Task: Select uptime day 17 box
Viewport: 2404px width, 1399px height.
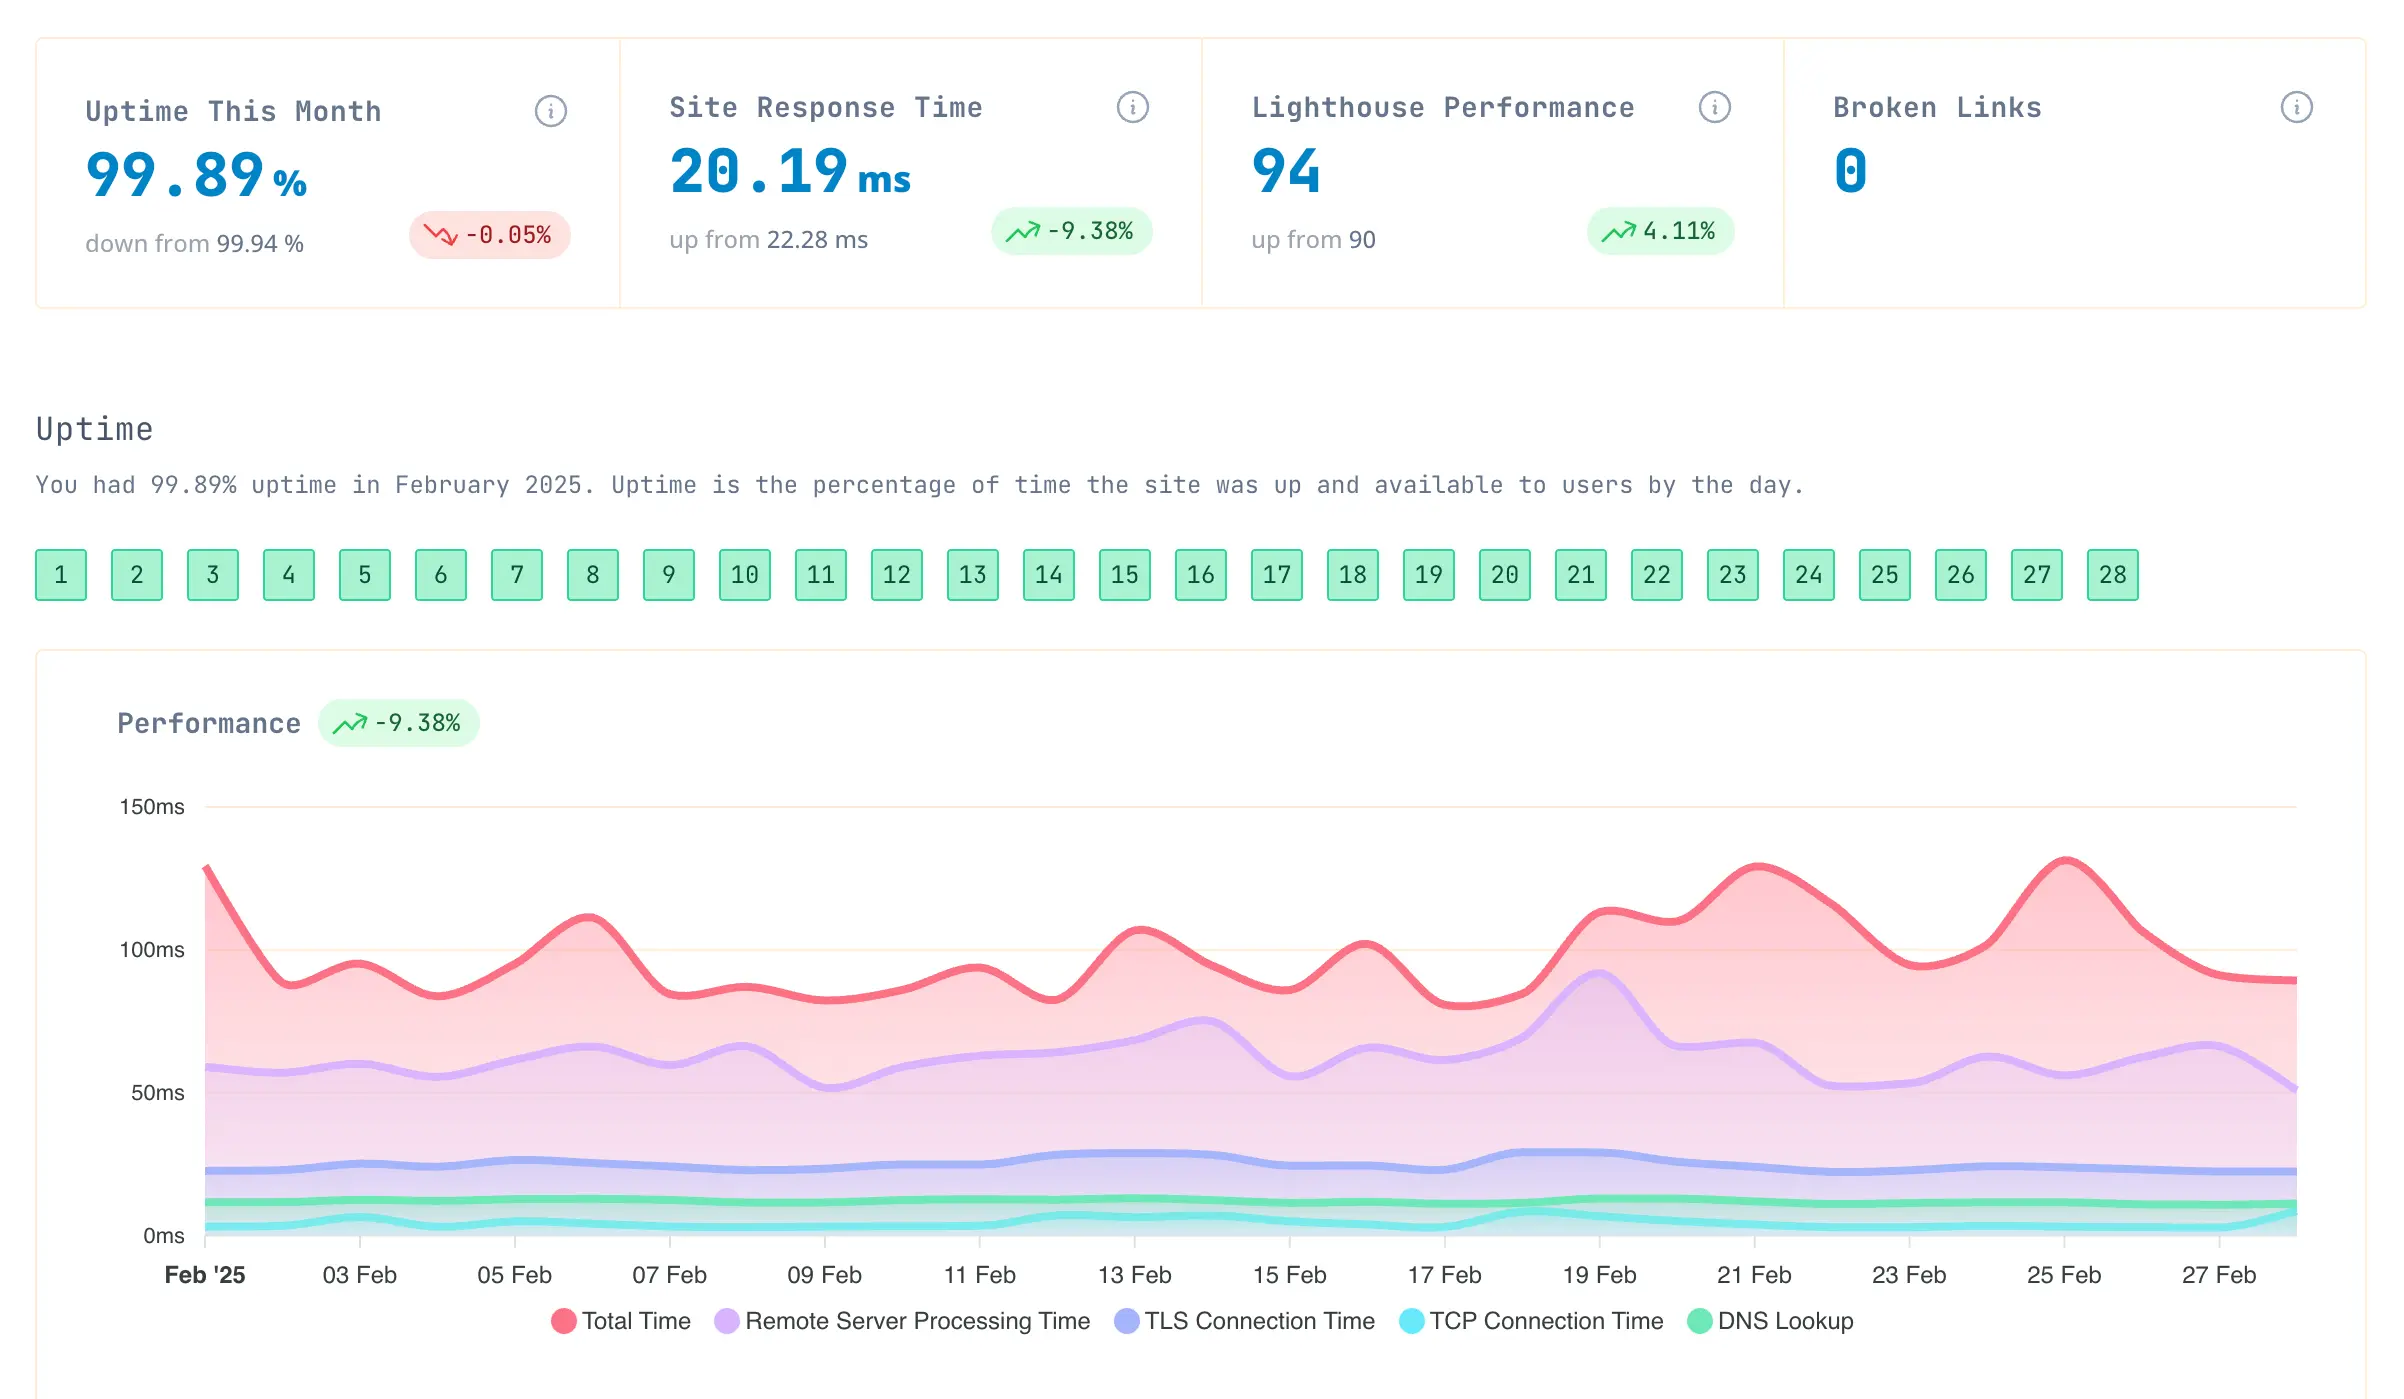Action: 1277,575
